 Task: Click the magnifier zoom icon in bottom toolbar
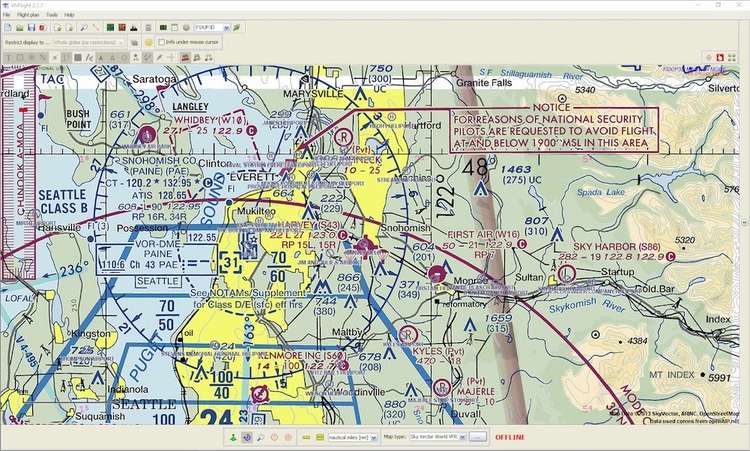(x=261, y=437)
